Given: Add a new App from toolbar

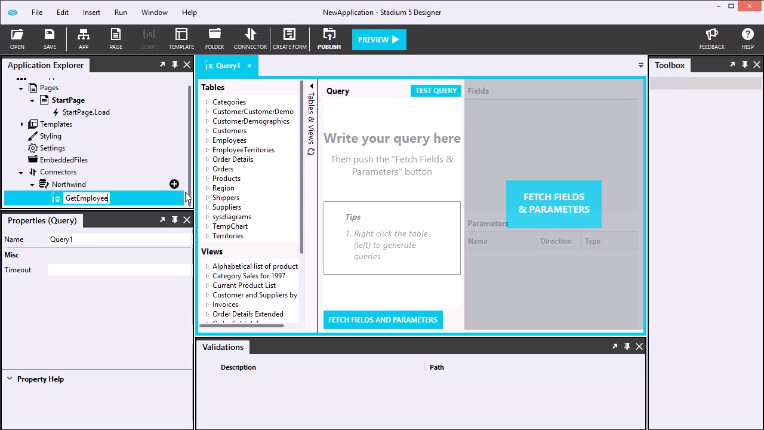Looking at the screenshot, I should (x=83, y=39).
